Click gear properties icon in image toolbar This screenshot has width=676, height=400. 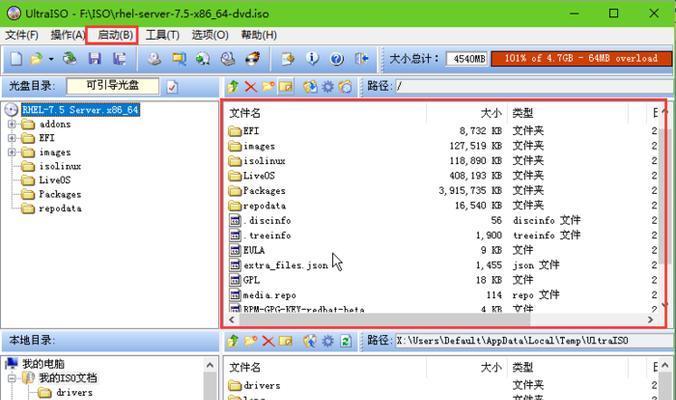pyautogui.click(x=328, y=87)
